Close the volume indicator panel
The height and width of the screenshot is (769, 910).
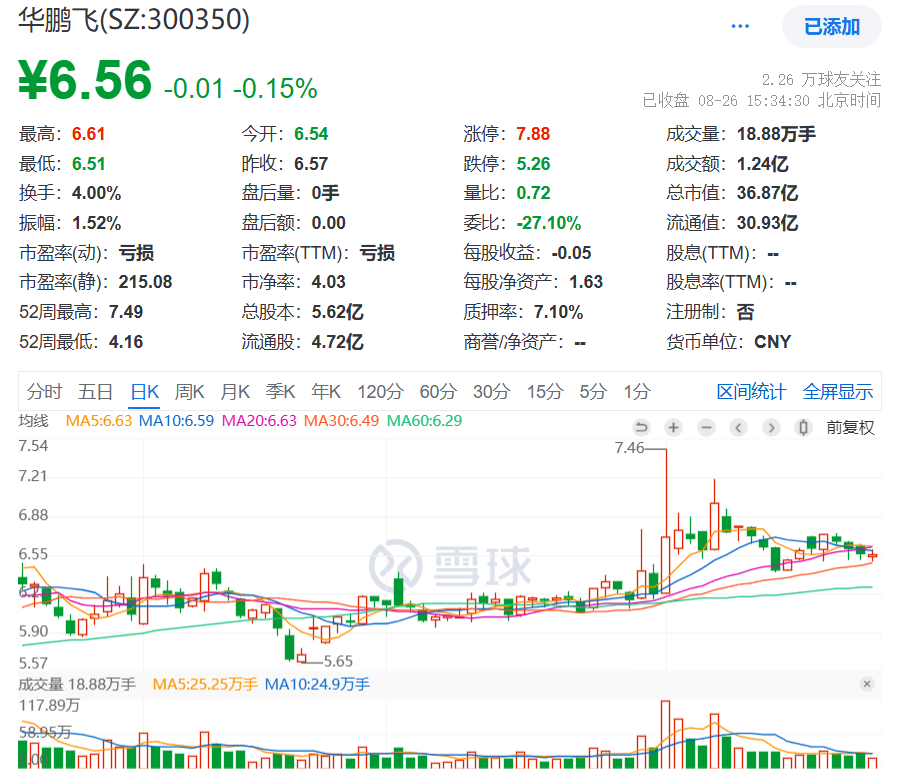pos(866,684)
